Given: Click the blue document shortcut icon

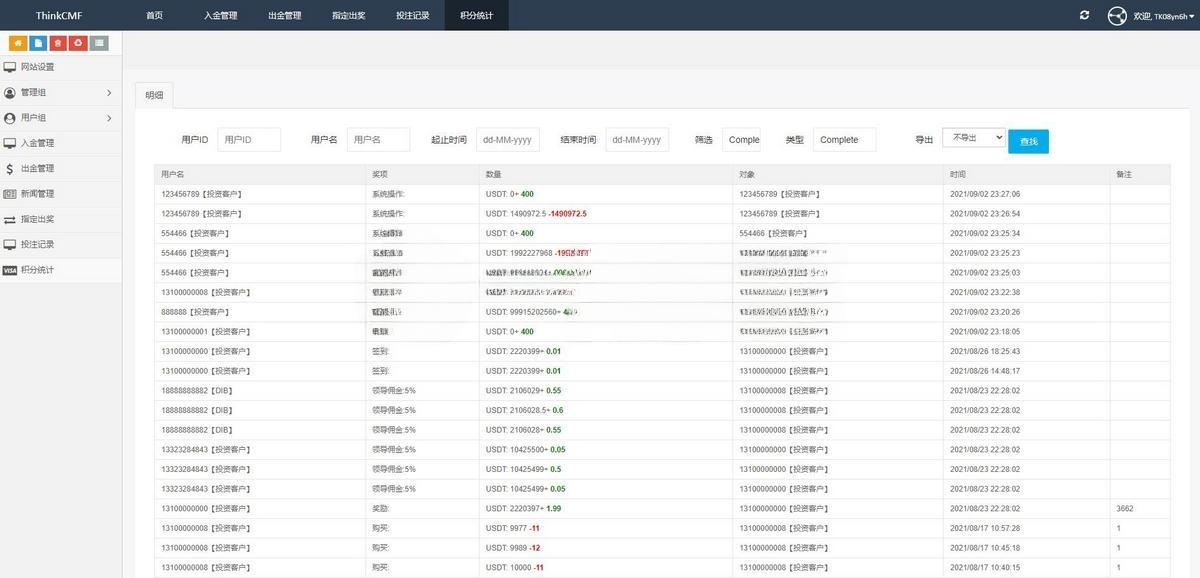Looking at the screenshot, I should pos(38,43).
